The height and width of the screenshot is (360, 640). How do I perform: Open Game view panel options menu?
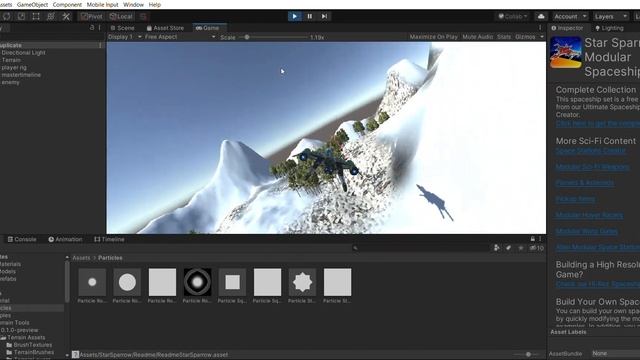[x=540, y=27]
